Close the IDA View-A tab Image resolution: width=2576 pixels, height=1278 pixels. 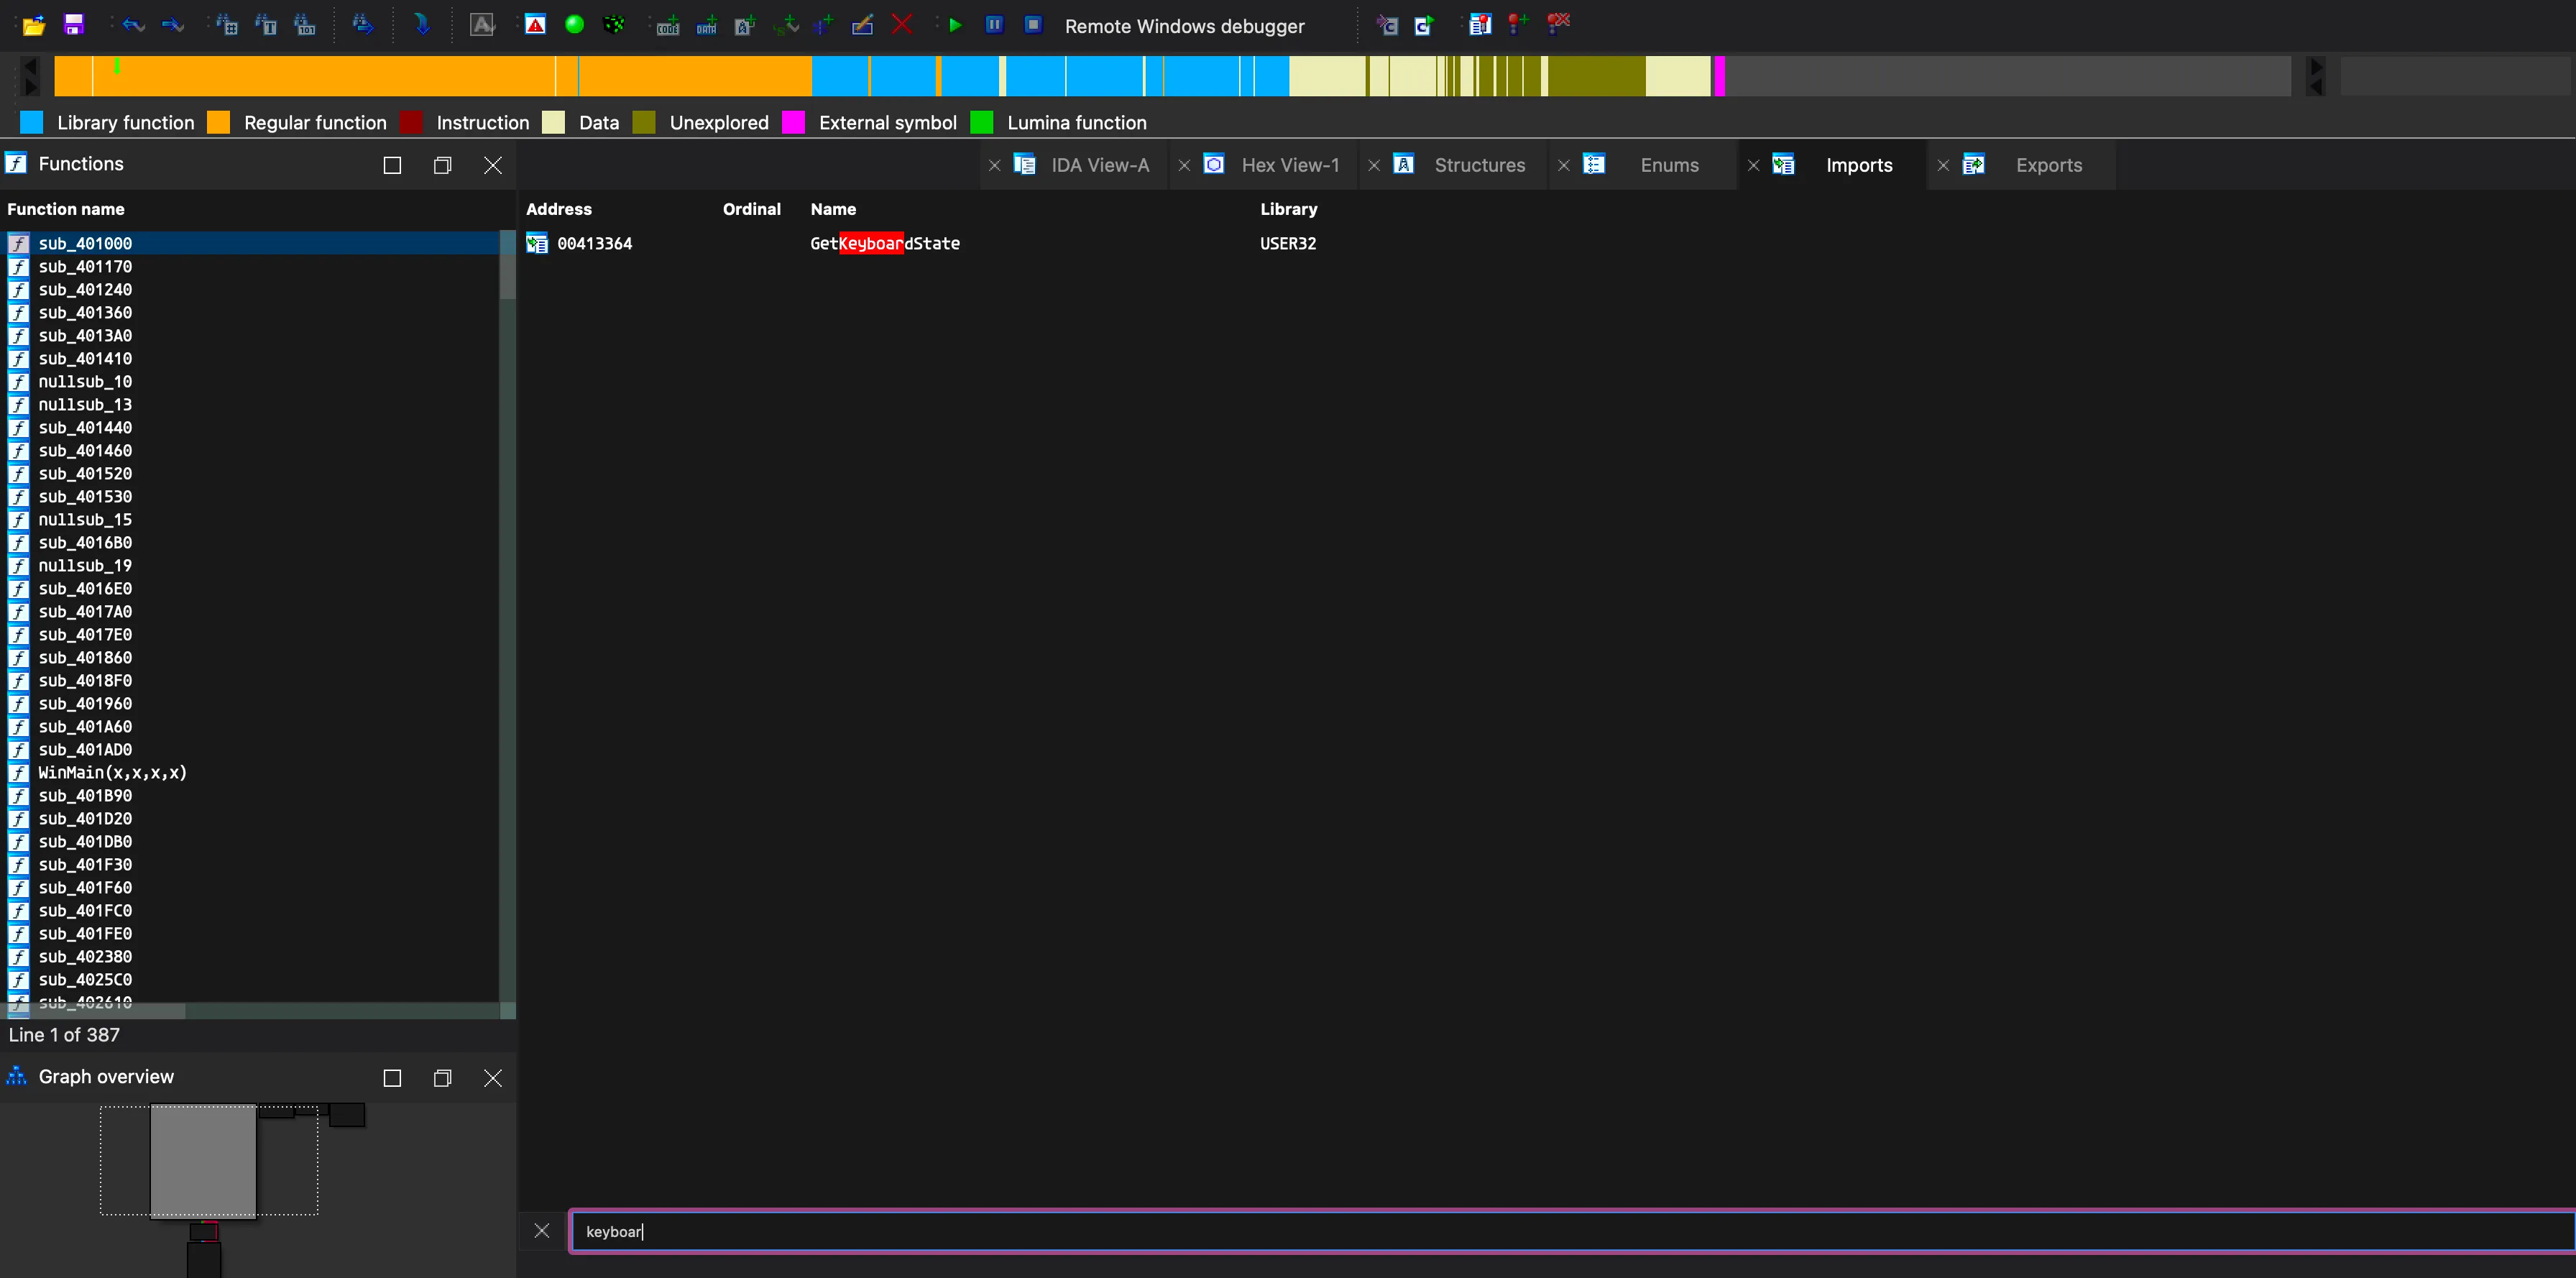pyautogui.click(x=994, y=166)
